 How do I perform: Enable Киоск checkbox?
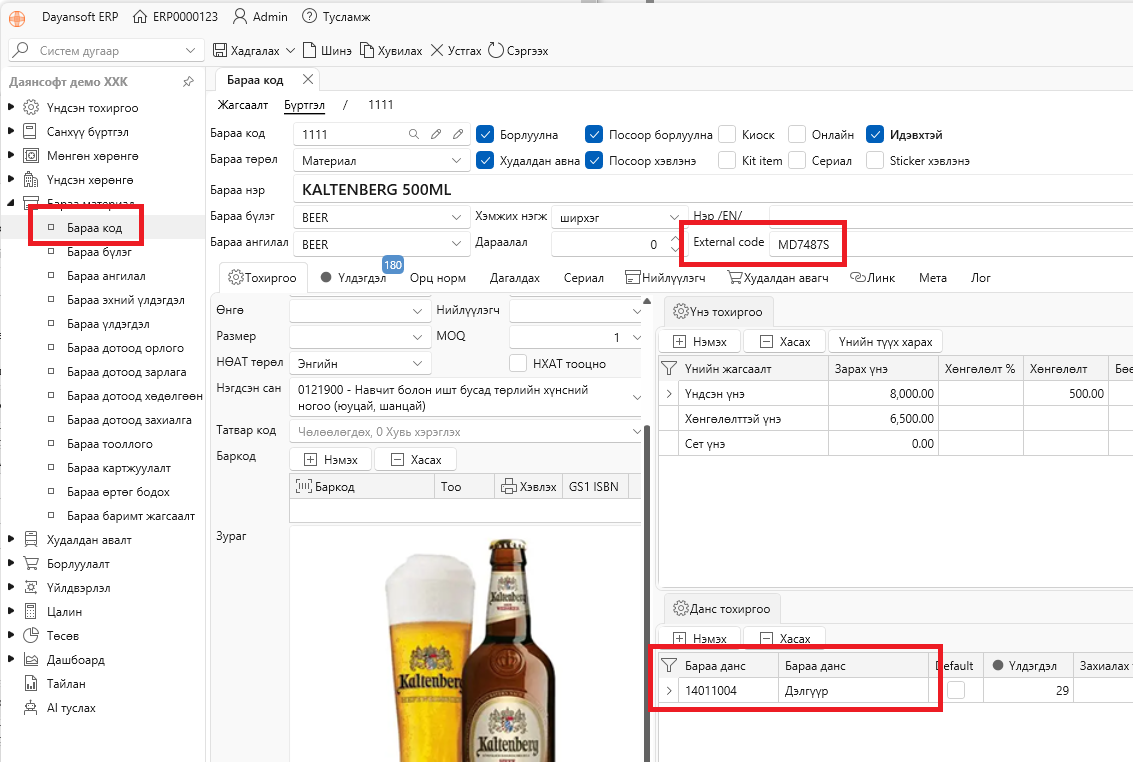[728, 134]
